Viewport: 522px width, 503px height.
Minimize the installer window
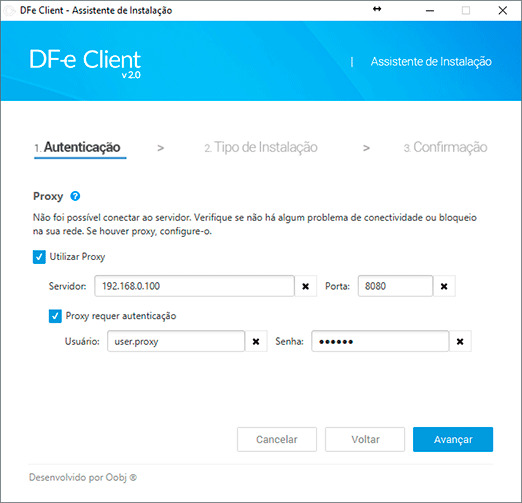[x=430, y=11]
